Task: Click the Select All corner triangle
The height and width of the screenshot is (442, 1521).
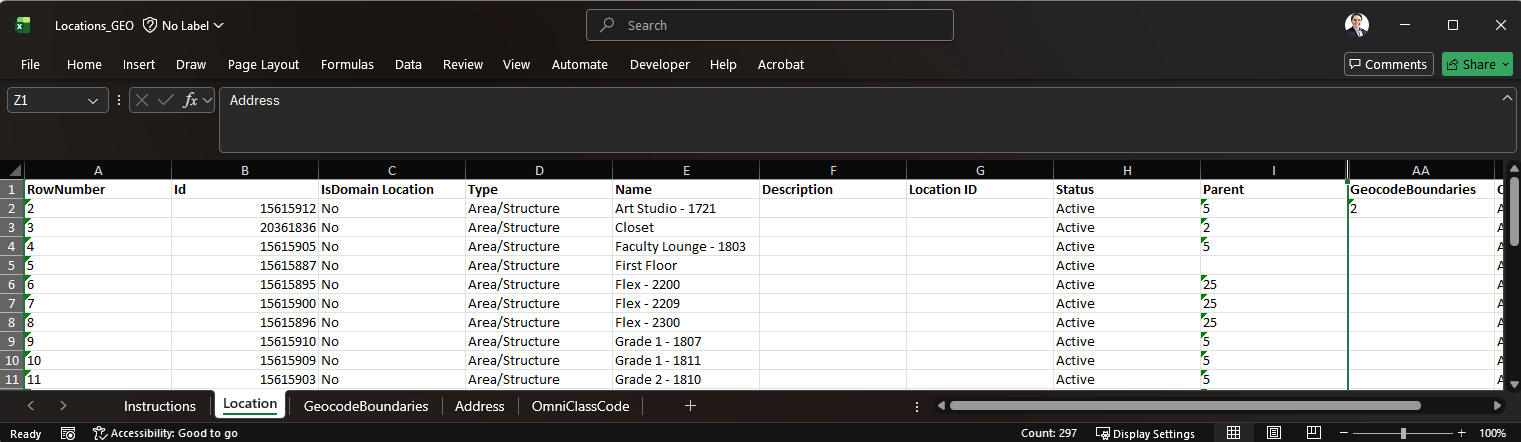Action: (x=12, y=169)
